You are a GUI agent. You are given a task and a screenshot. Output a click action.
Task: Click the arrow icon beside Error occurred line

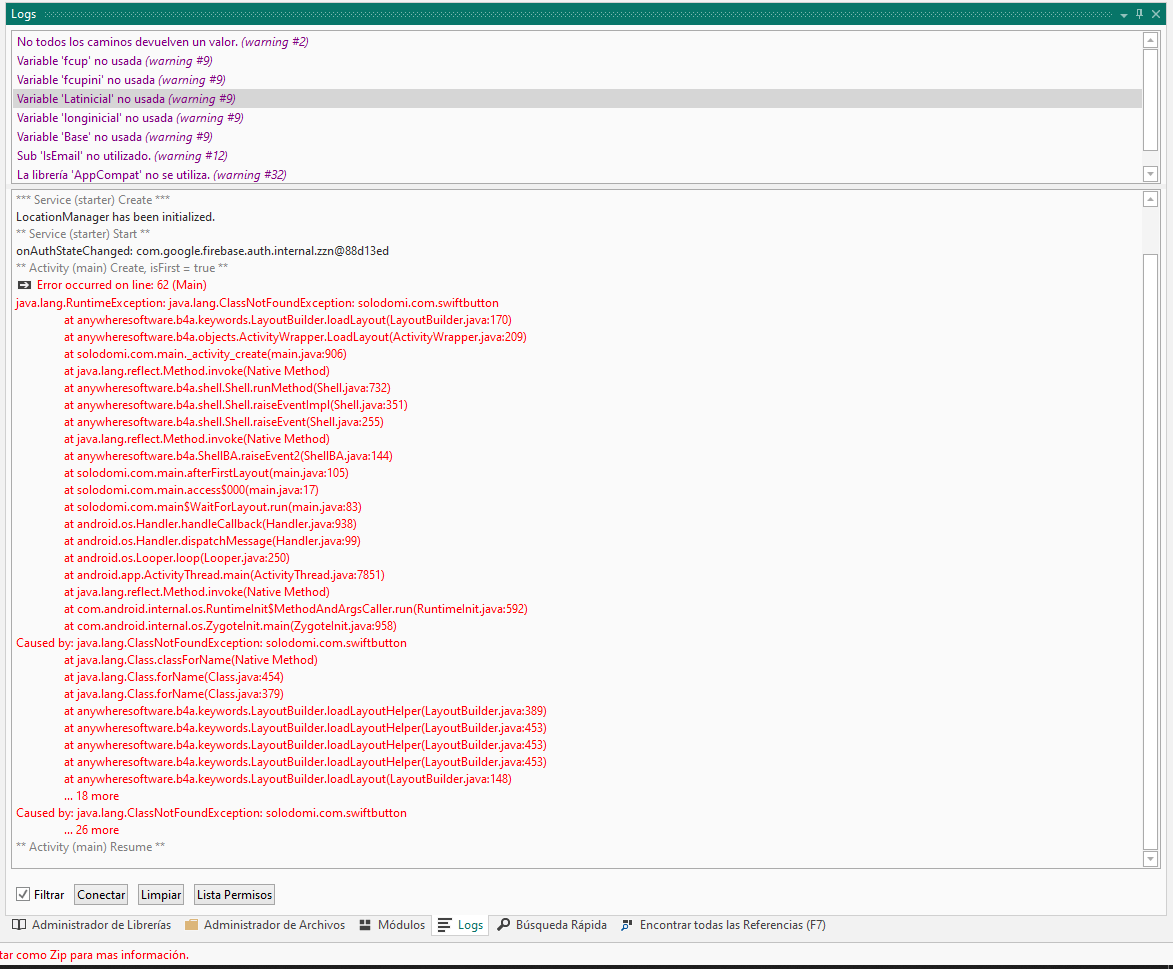point(24,285)
